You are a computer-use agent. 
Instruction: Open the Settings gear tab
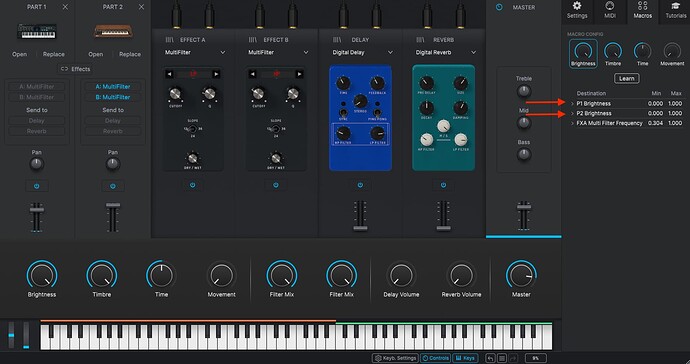click(x=576, y=10)
